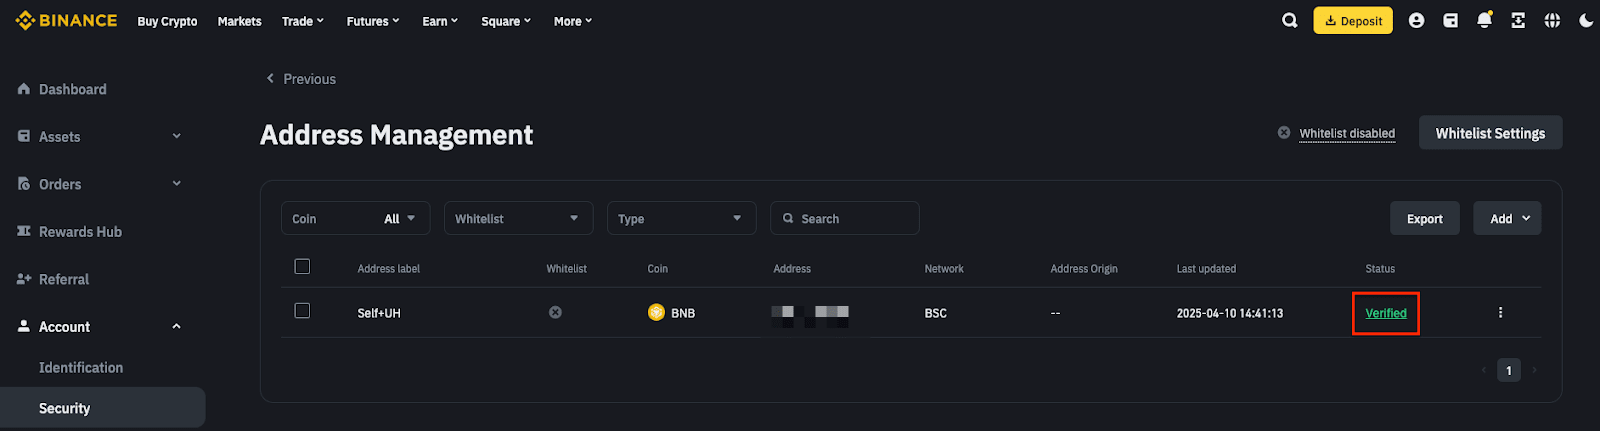Check the select-all checkbox in table header
The width and height of the screenshot is (1600, 431).
pyautogui.click(x=302, y=267)
